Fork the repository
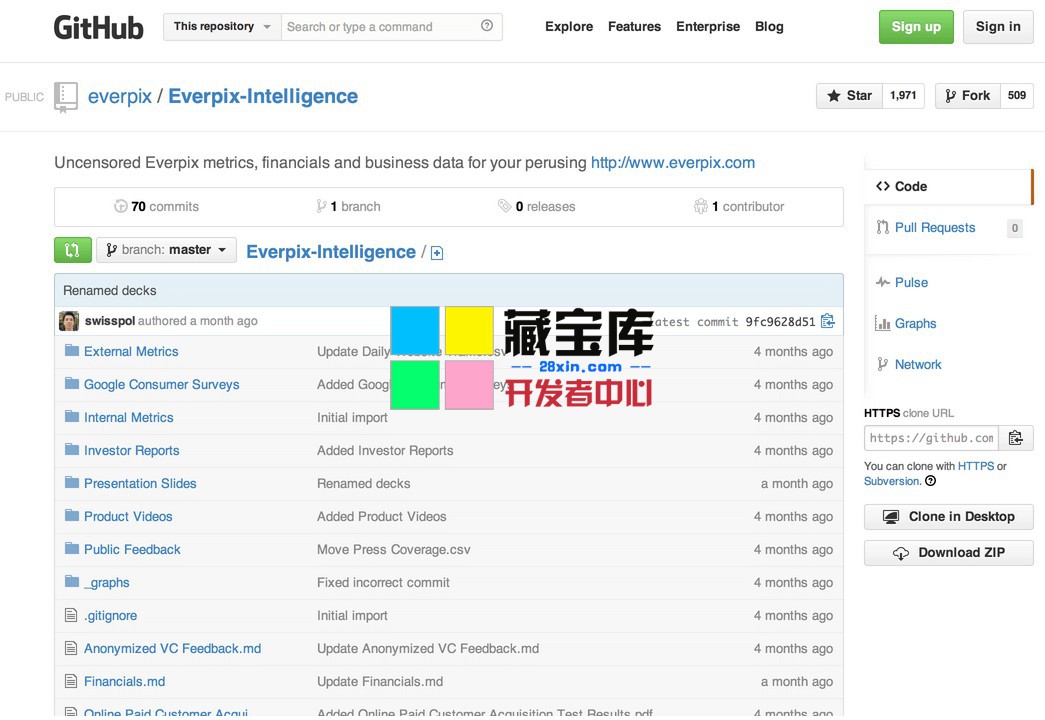1045x720 pixels. pos(966,96)
